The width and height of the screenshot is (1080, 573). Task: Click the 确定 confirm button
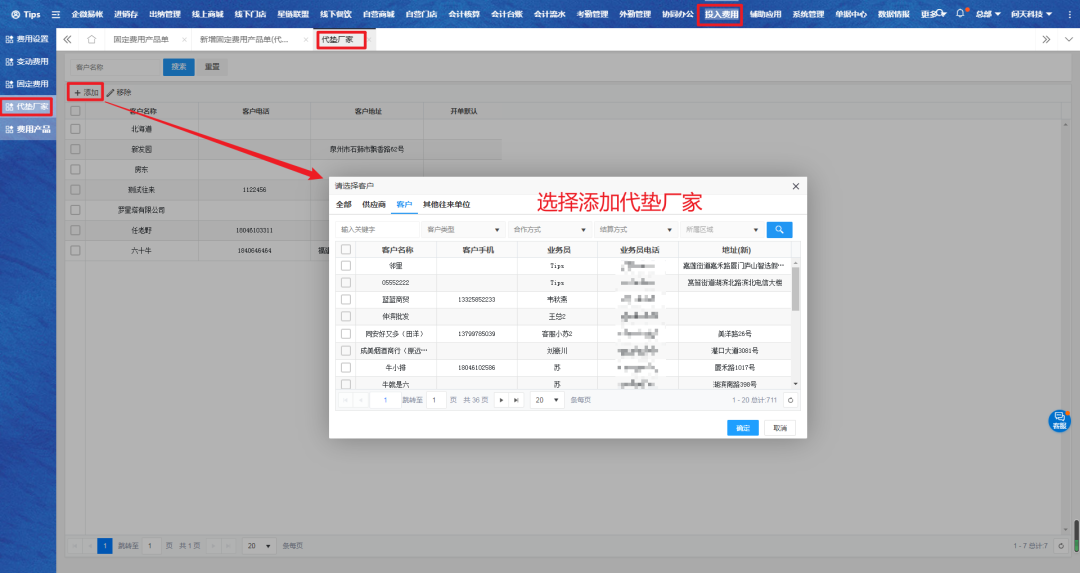[x=742, y=428]
